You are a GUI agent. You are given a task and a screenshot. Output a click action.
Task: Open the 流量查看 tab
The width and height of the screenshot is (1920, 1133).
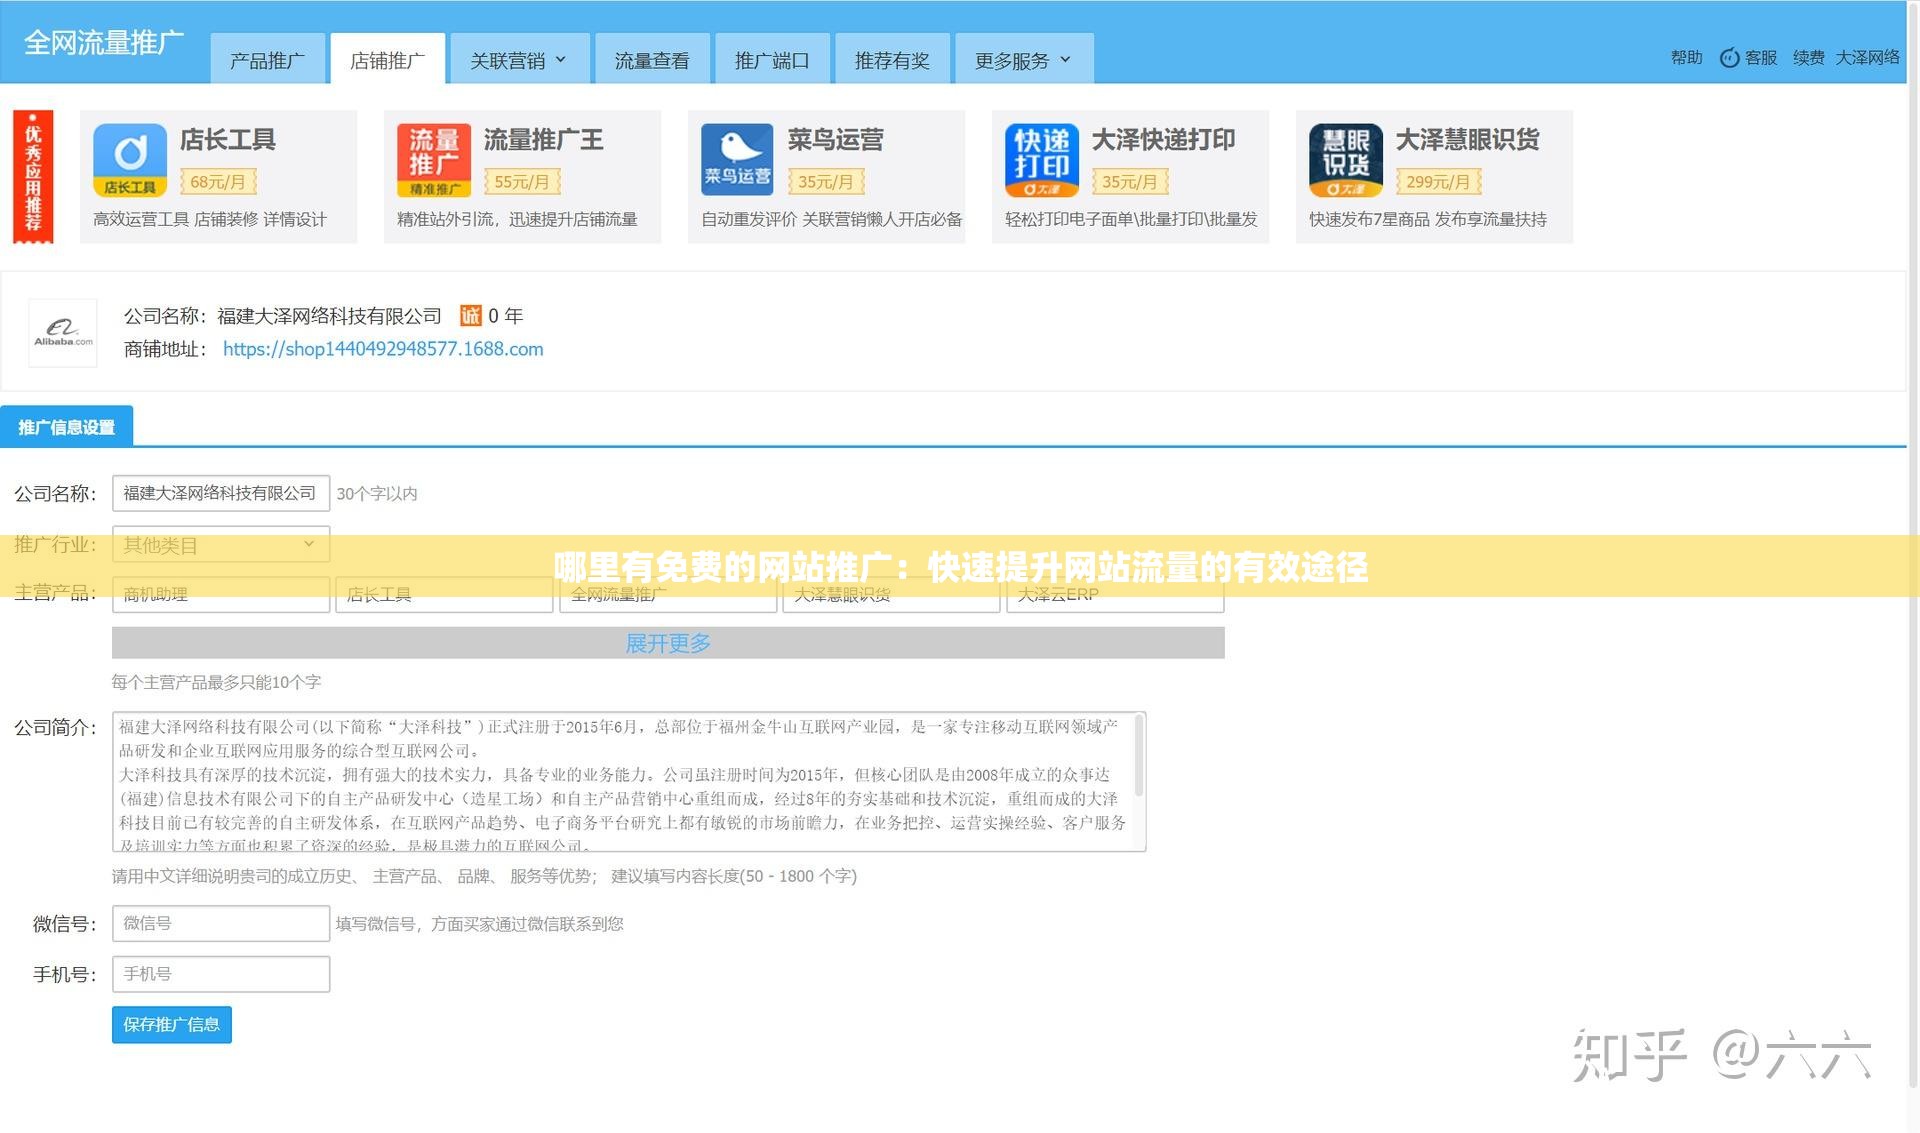pos(652,60)
